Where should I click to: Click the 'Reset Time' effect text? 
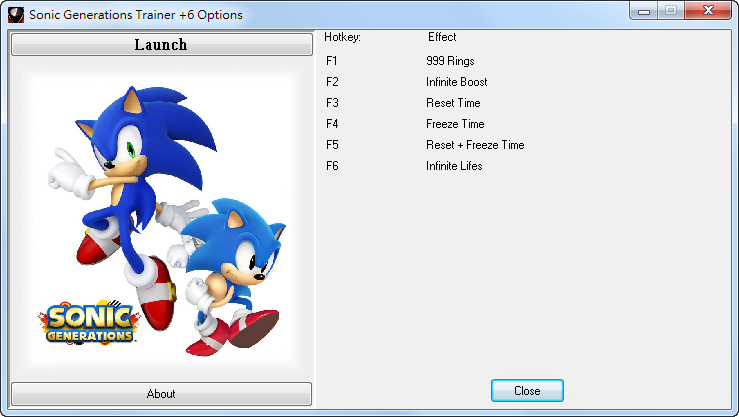tap(453, 103)
